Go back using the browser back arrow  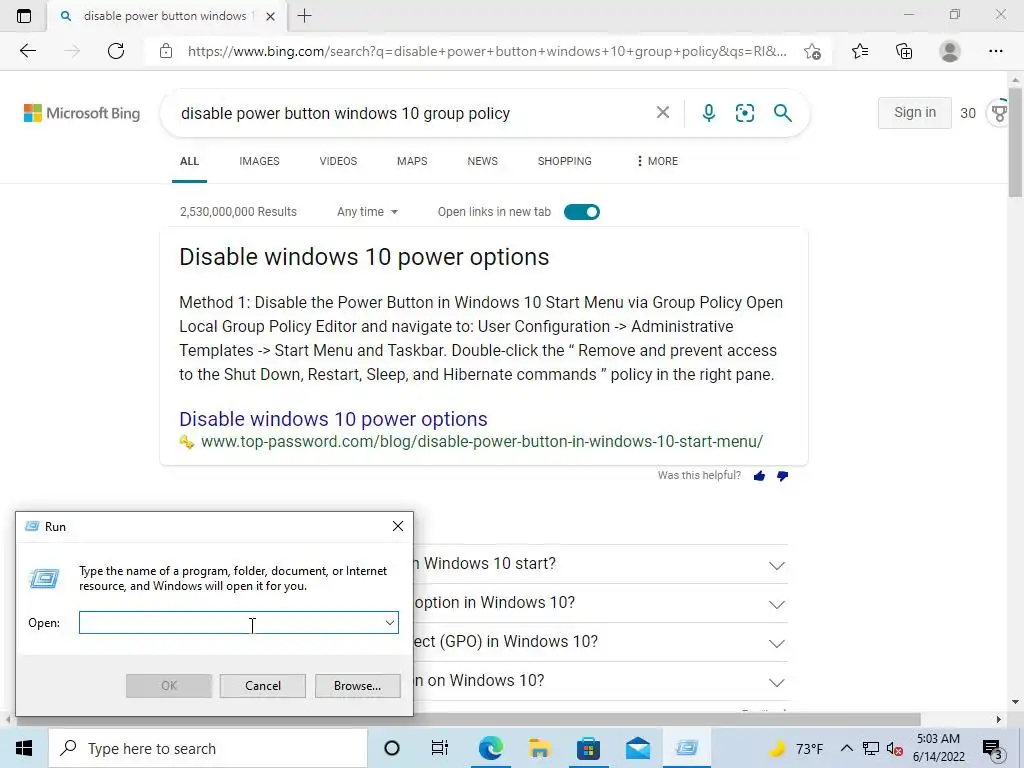pos(27,51)
